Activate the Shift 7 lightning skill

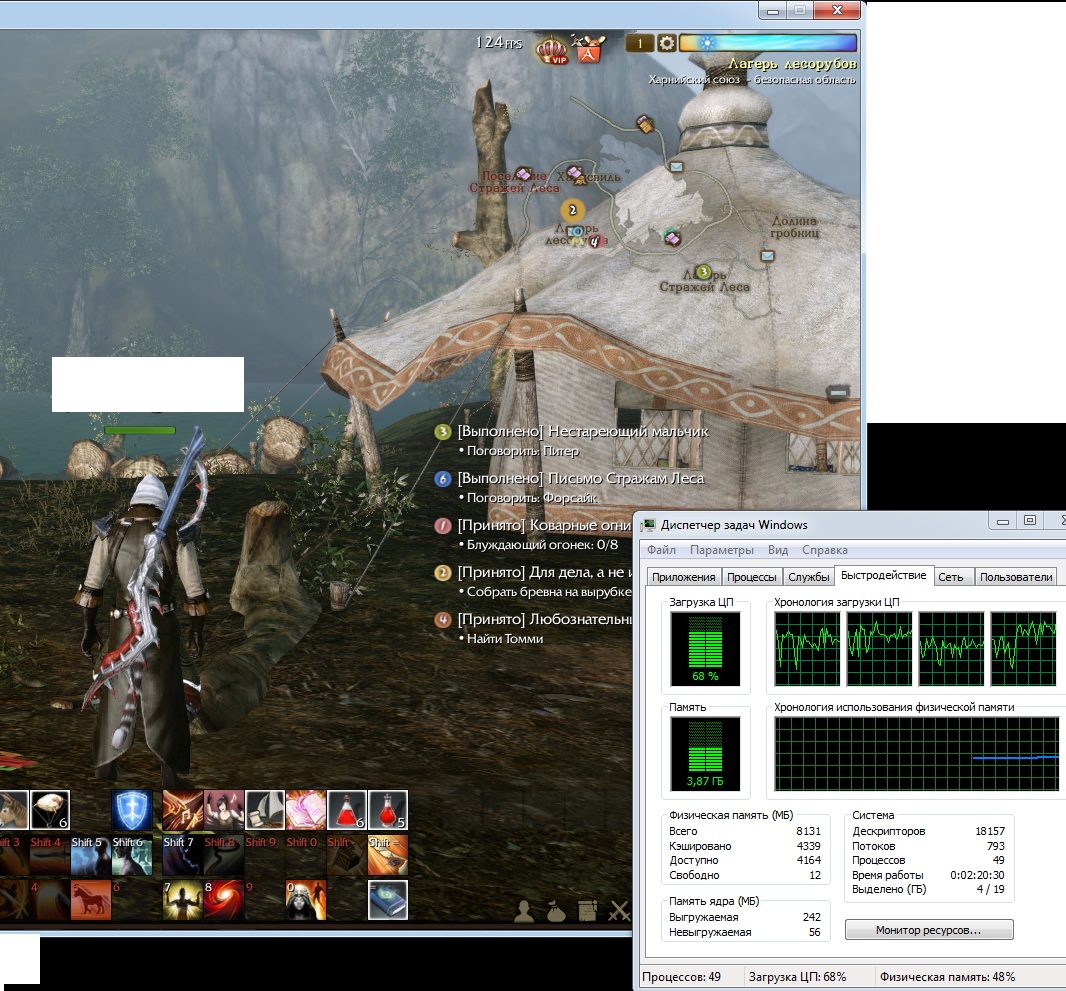[x=183, y=855]
